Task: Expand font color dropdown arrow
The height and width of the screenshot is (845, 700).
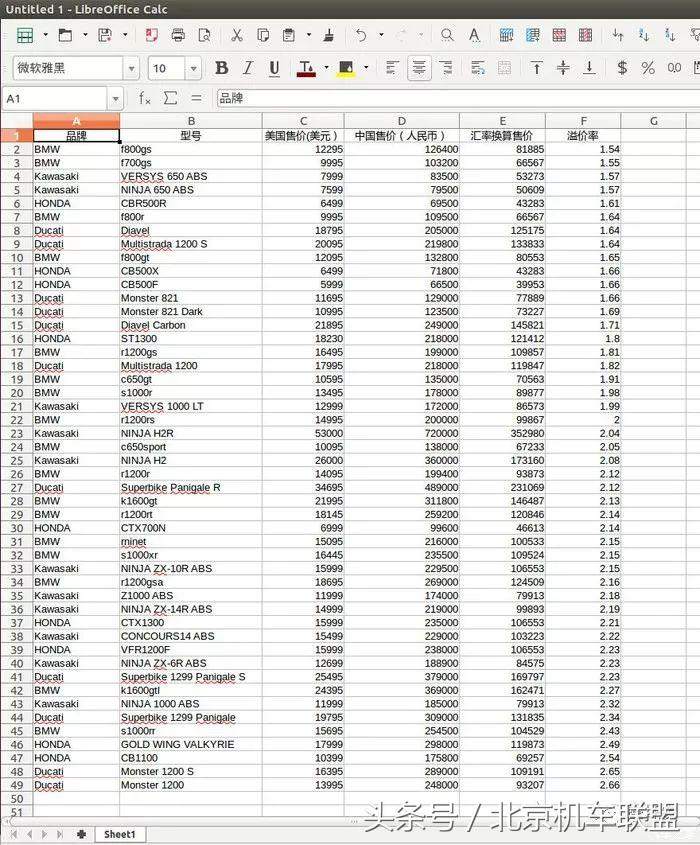Action: pyautogui.click(x=327, y=68)
